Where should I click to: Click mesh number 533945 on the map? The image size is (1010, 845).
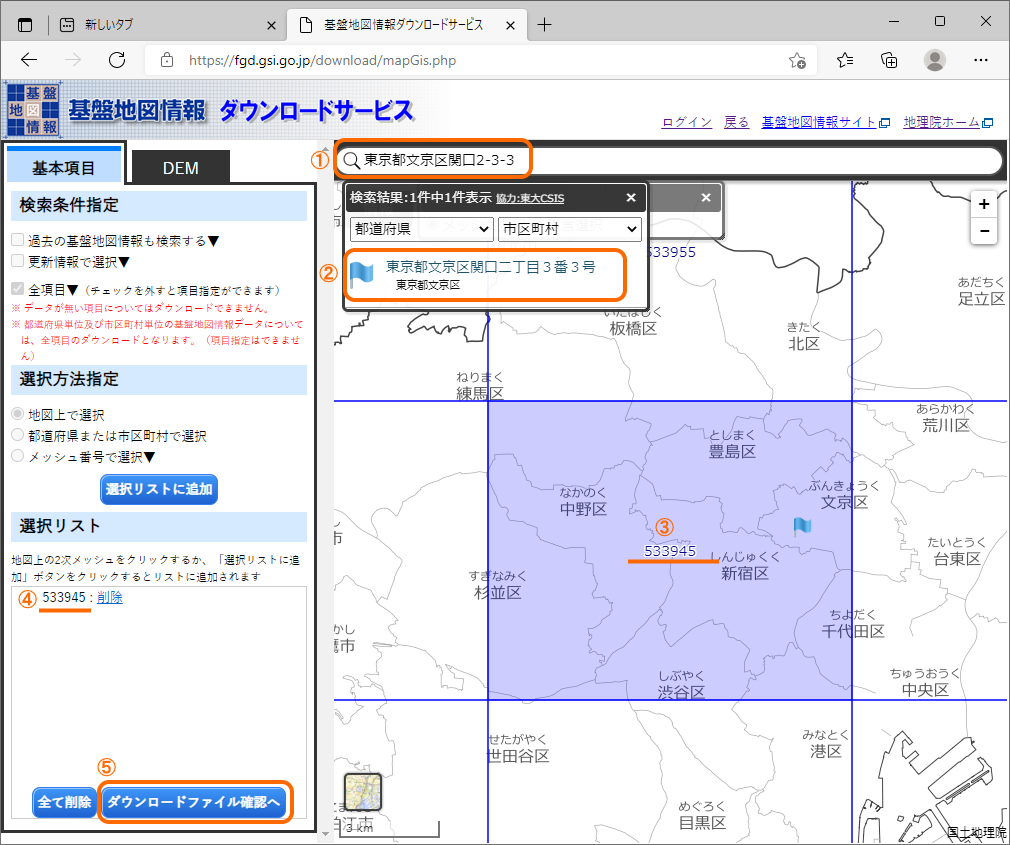point(670,551)
